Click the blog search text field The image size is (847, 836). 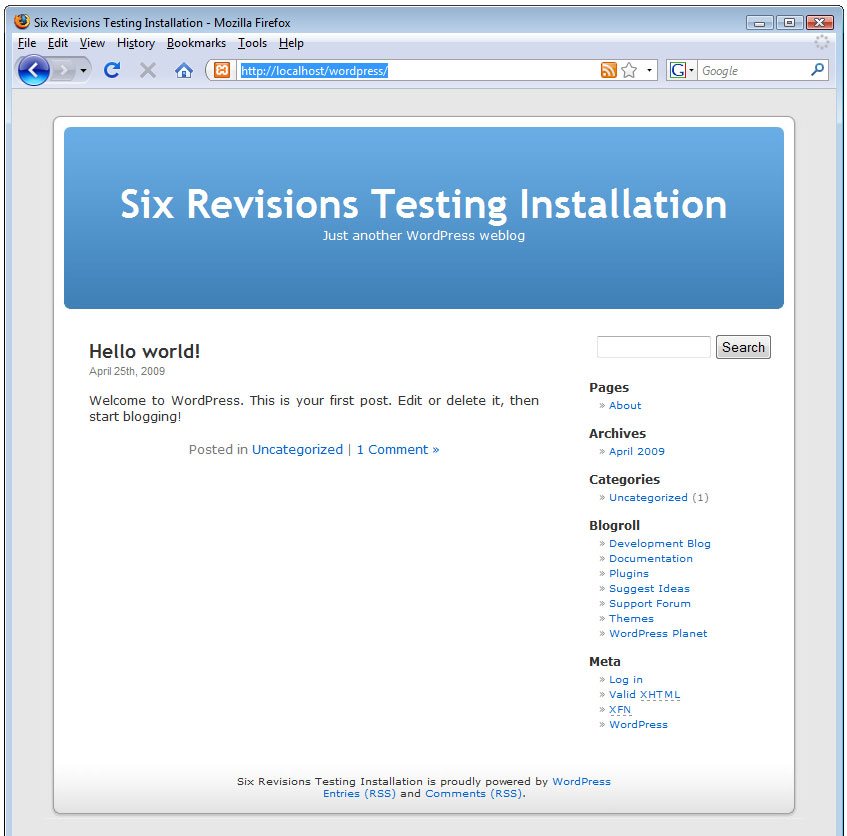[x=653, y=347]
